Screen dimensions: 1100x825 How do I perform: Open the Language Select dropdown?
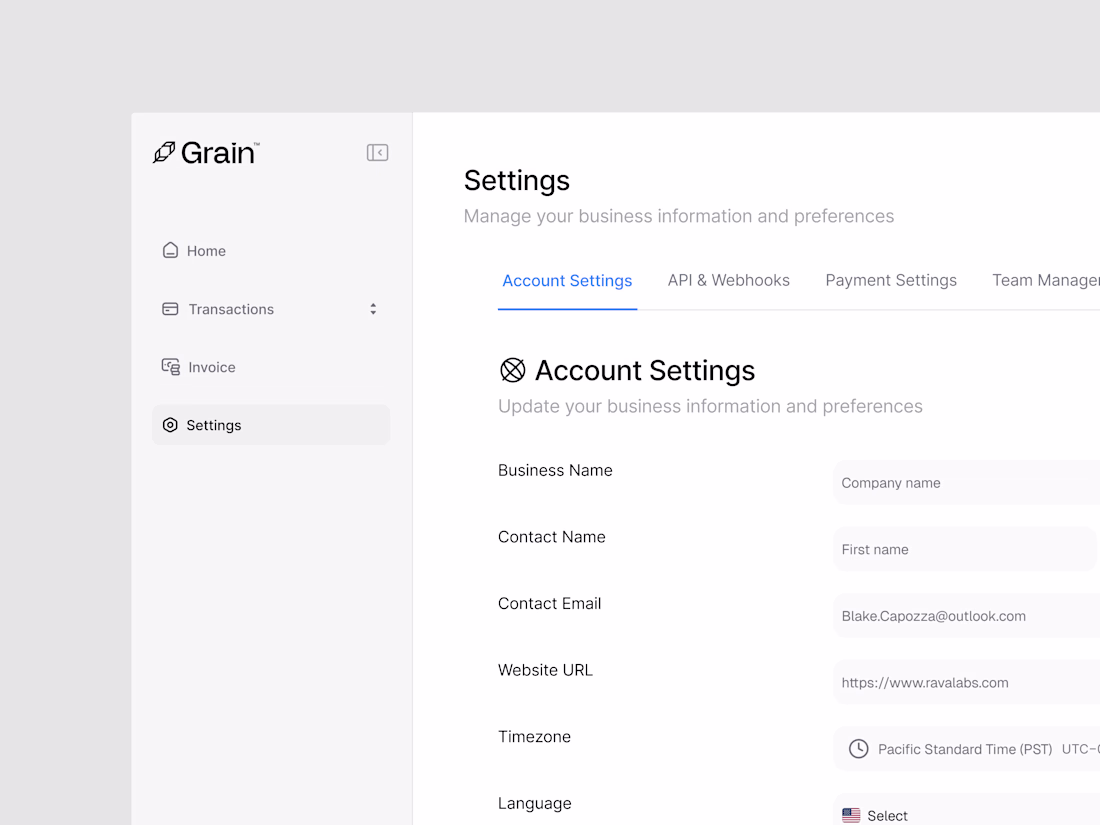[x=967, y=810]
